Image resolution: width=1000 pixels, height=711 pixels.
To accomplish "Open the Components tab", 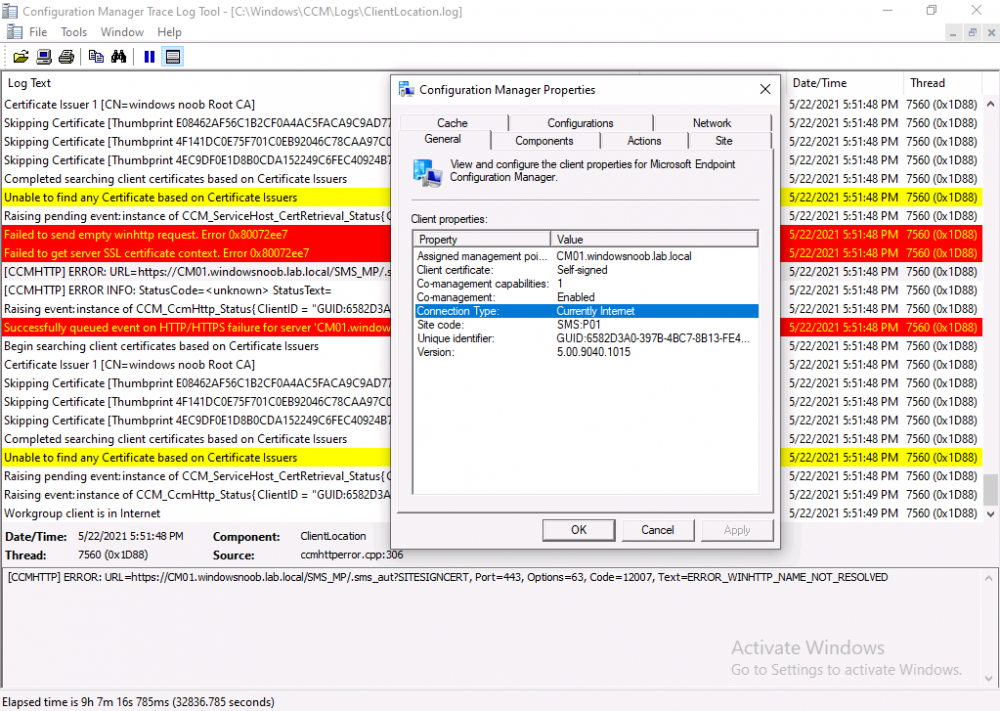I will coord(545,140).
